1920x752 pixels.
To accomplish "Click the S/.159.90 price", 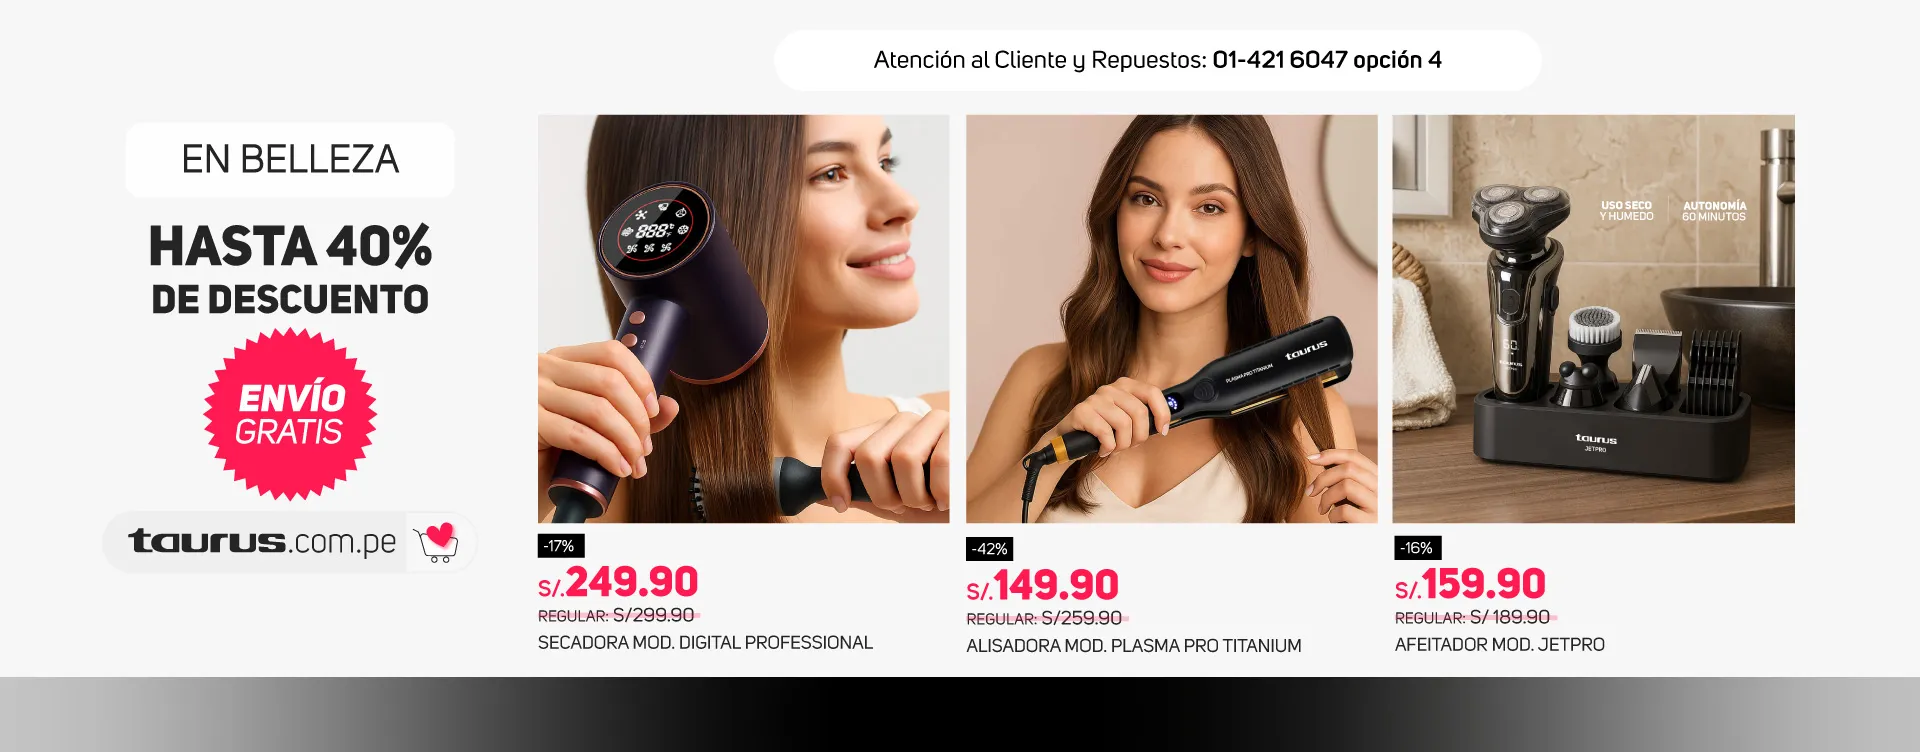I will [x=1470, y=584].
